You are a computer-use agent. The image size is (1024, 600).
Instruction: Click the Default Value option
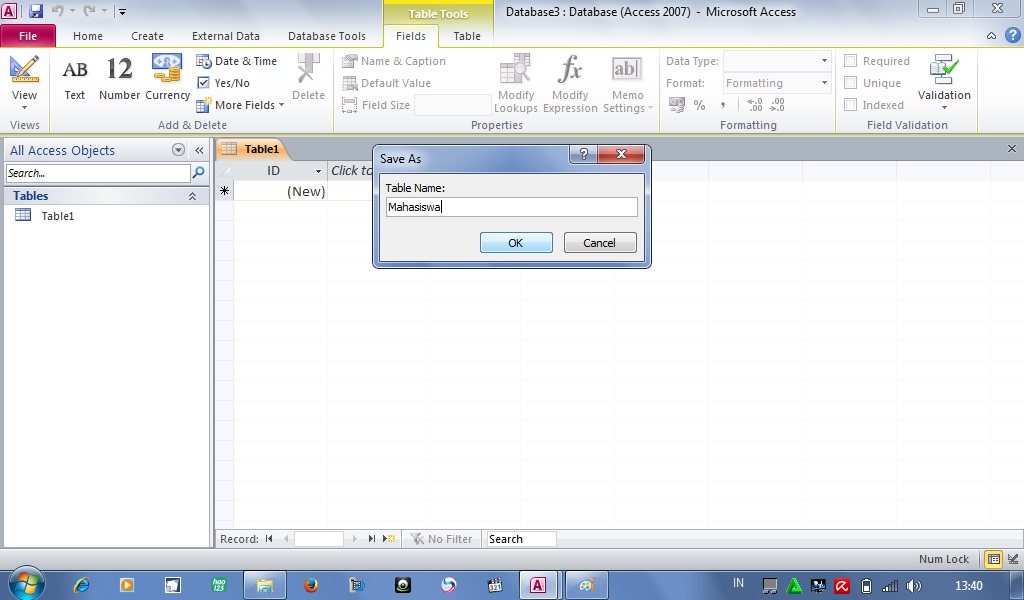point(387,83)
